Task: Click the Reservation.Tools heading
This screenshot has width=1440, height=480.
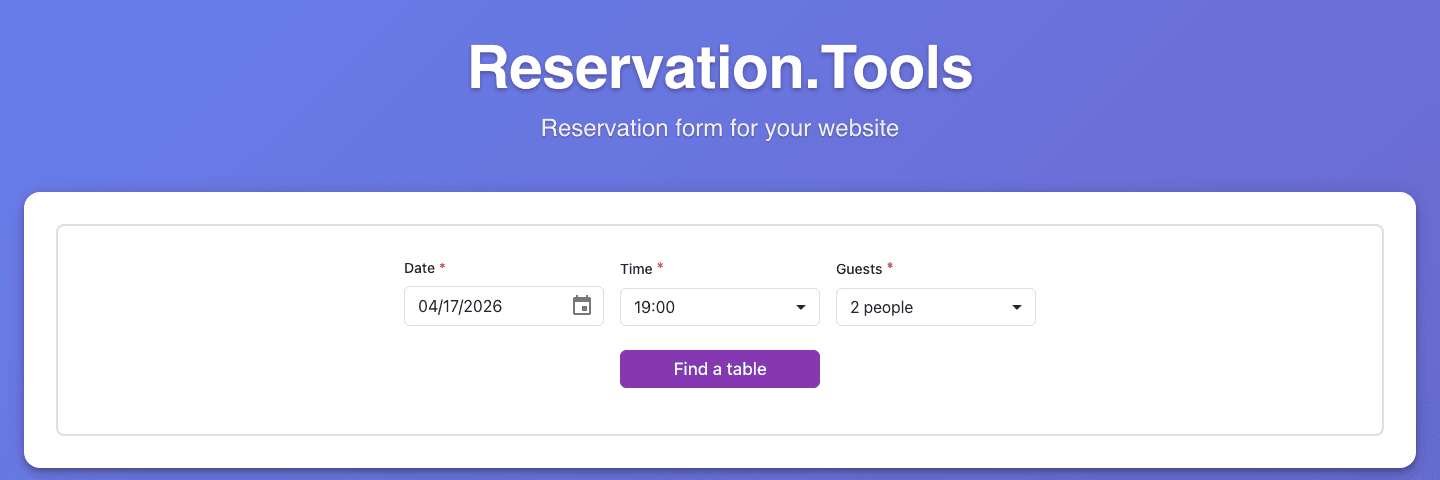Action: 720,68
